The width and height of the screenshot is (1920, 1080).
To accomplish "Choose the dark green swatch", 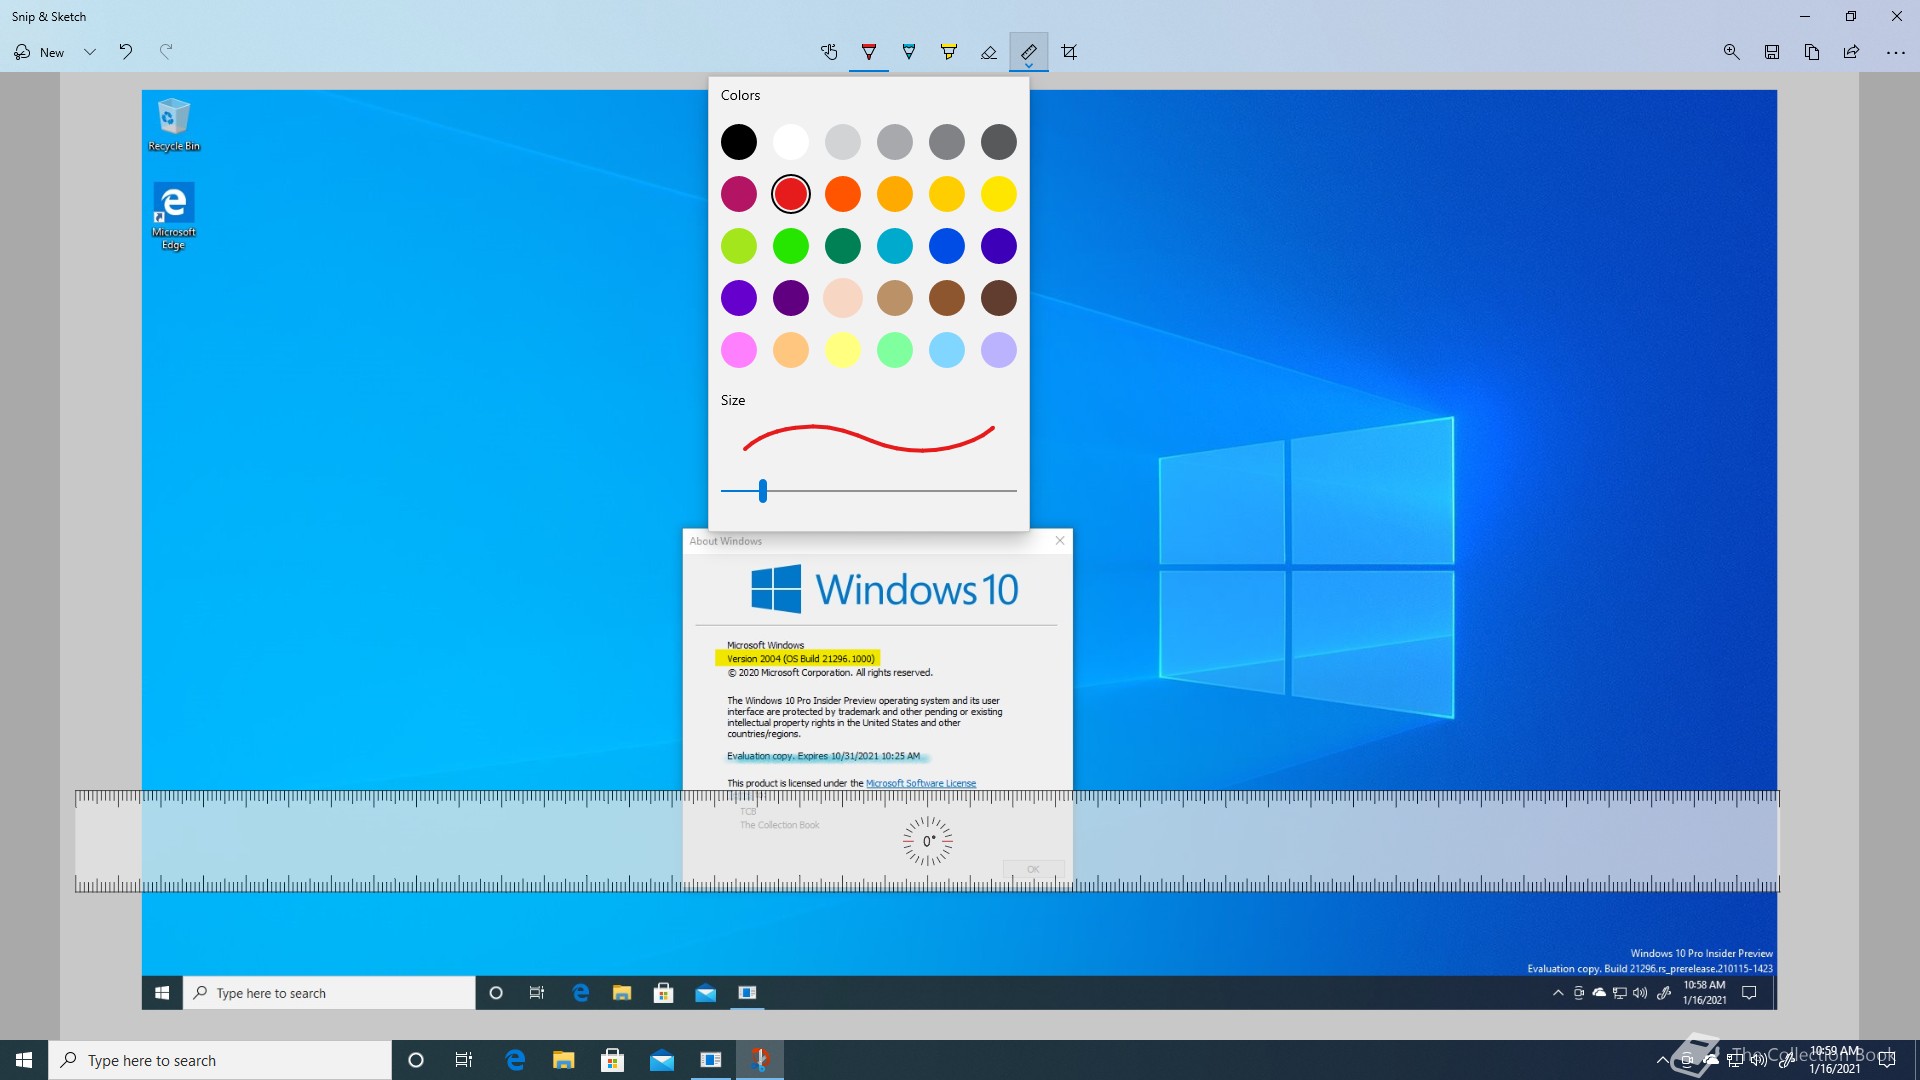I will pyautogui.click(x=843, y=246).
